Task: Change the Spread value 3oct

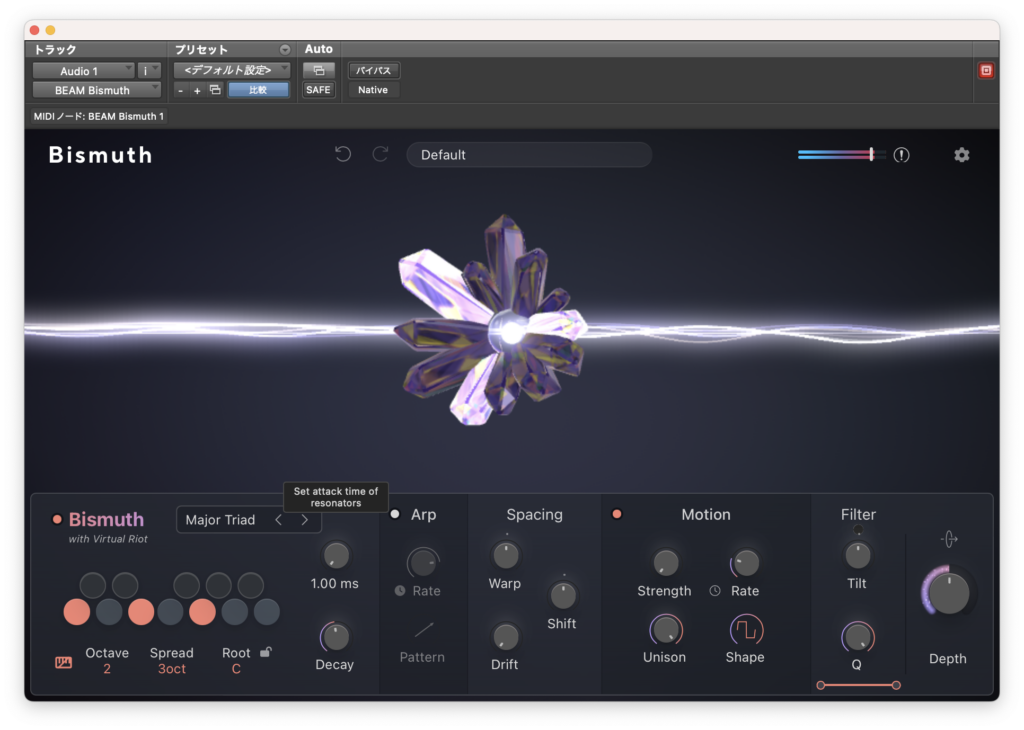Action: click(172, 669)
